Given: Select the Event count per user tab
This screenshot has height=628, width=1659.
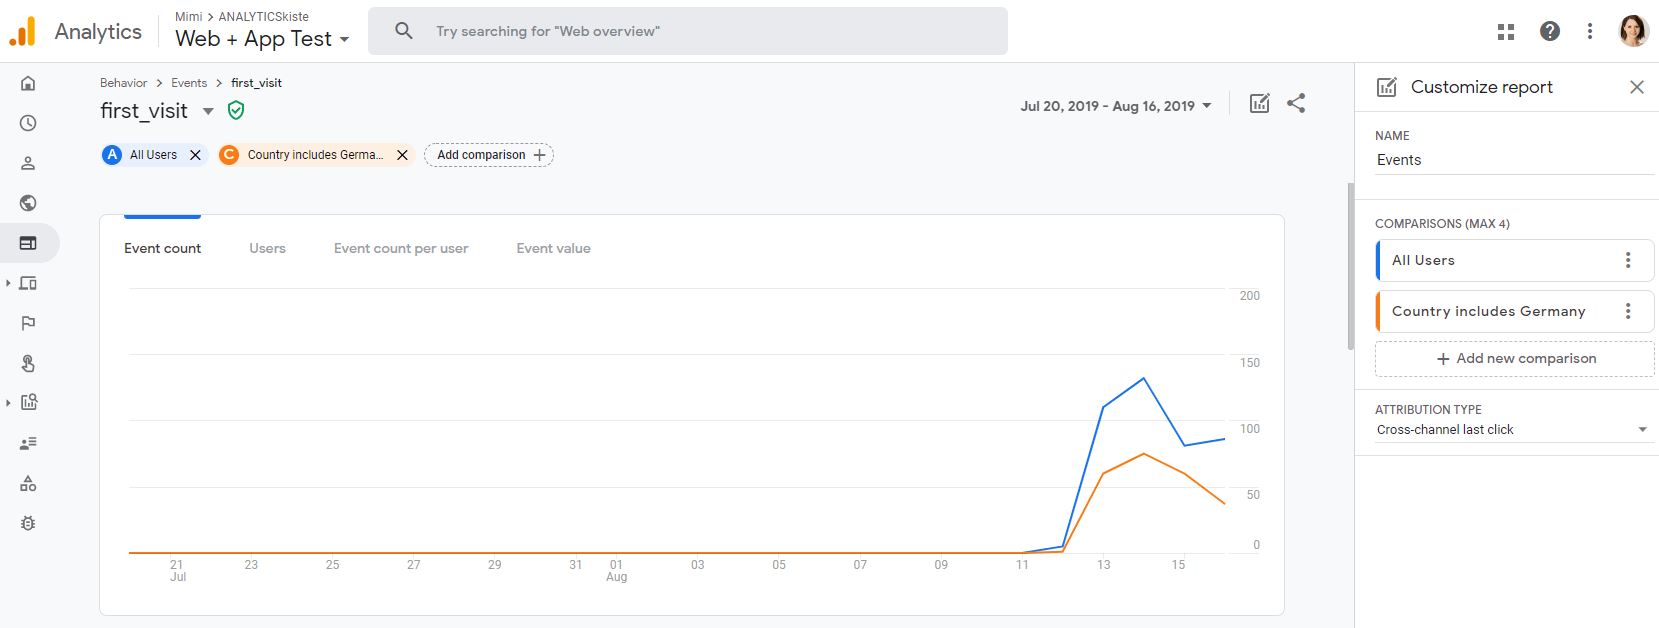Looking at the screenshot, I should [x=401, y=248].
